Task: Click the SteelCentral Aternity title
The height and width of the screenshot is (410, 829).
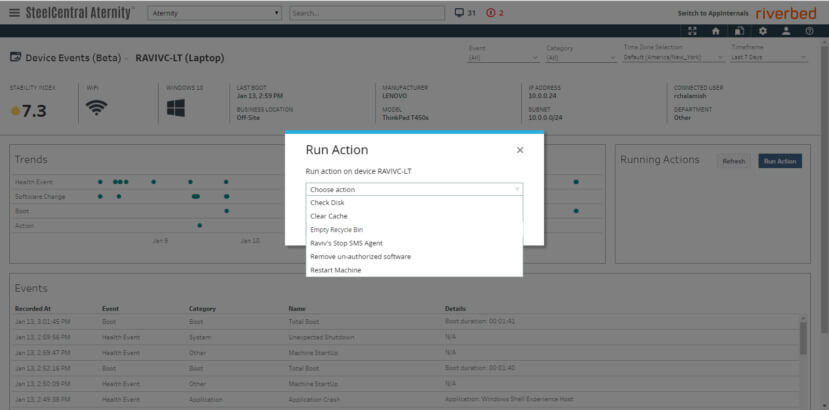Action: (x=79, y=13)
